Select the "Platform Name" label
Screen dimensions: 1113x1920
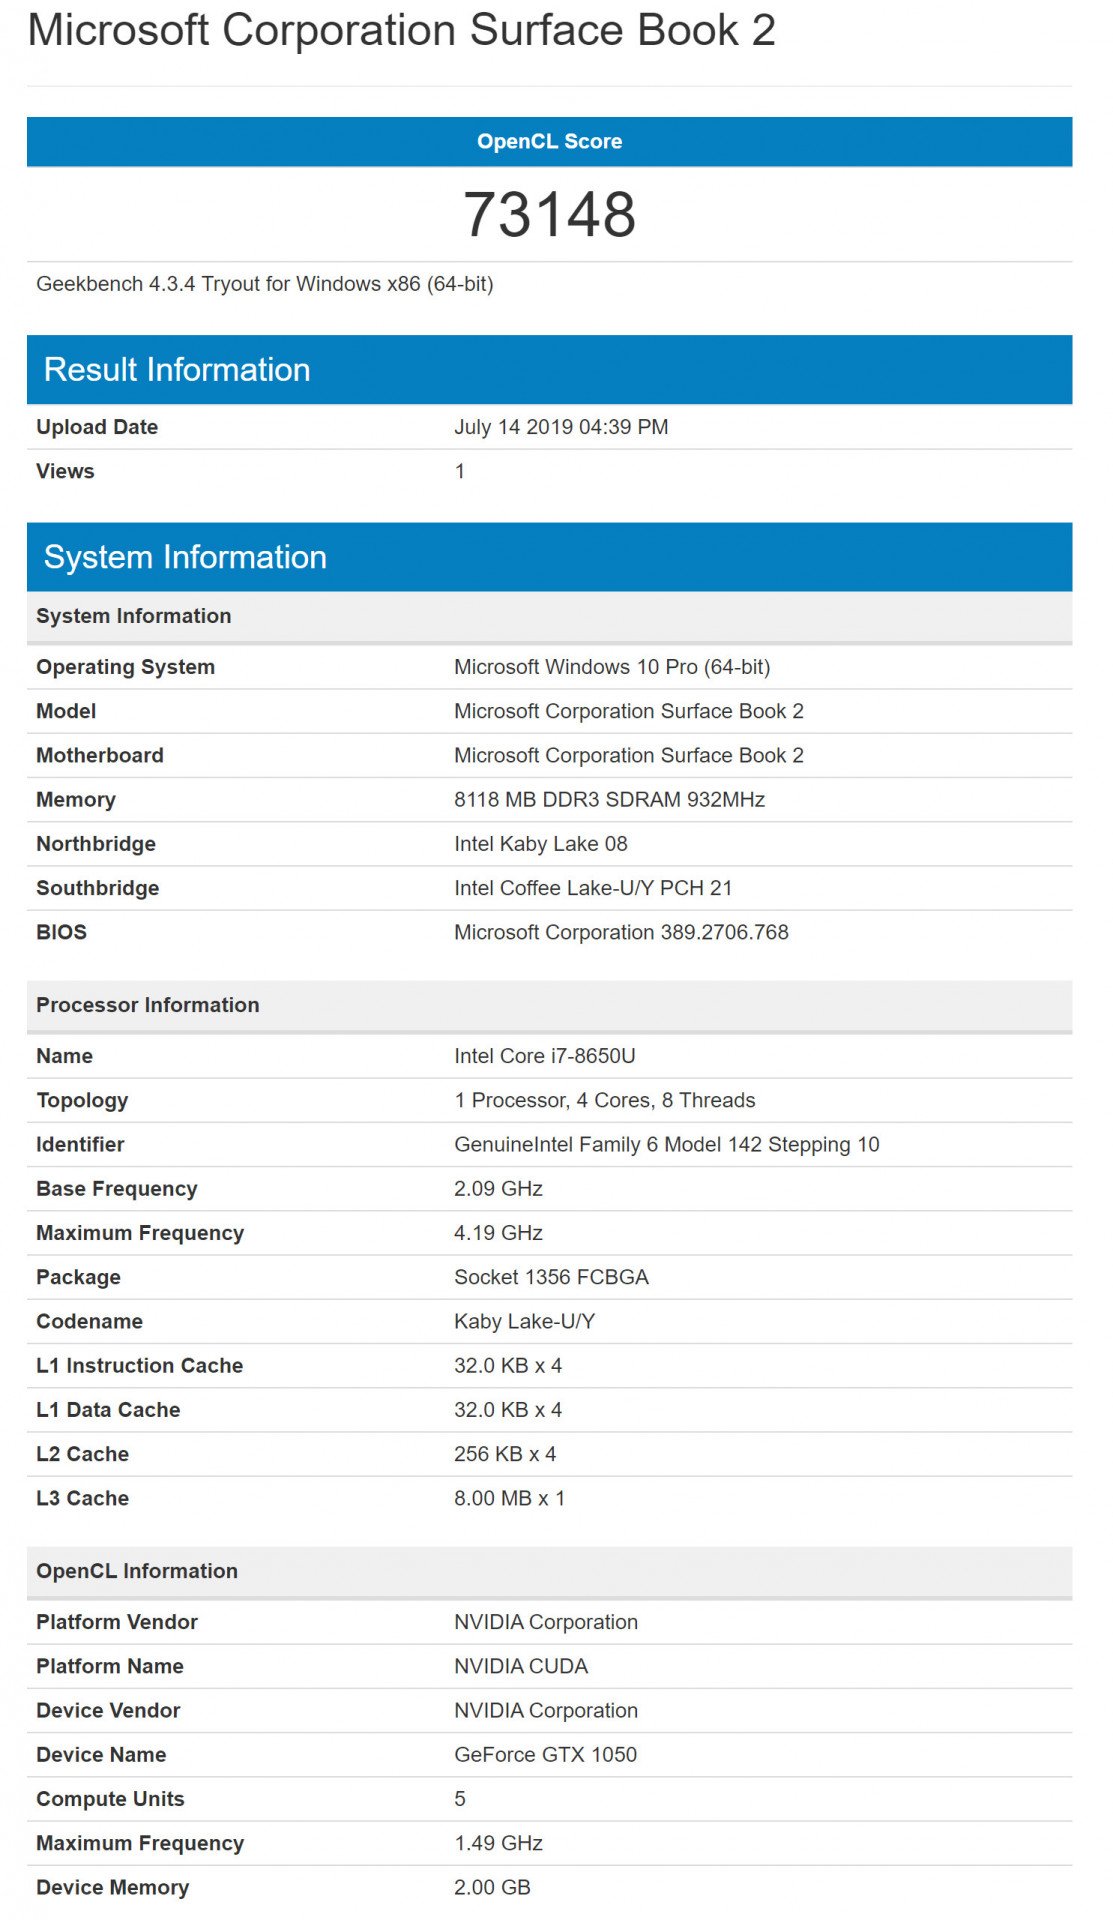coord(110,1666)
